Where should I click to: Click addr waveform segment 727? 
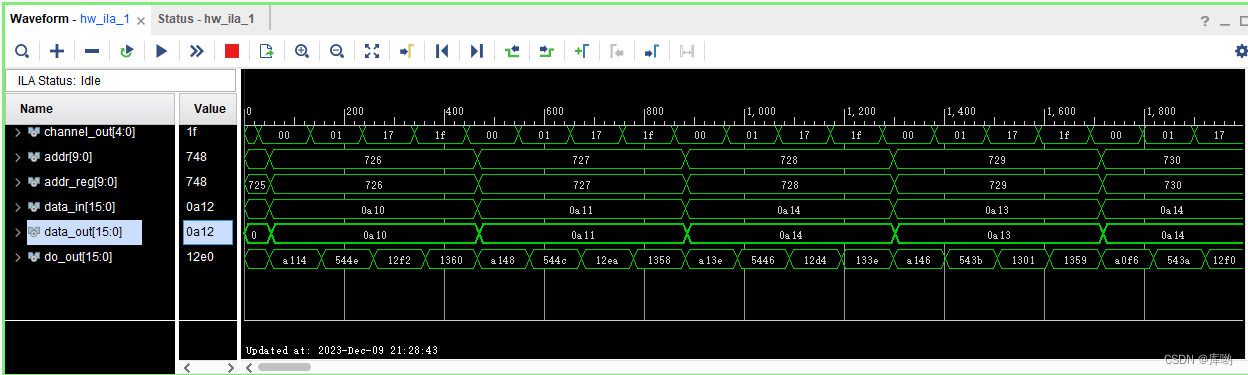pos(582,159)
